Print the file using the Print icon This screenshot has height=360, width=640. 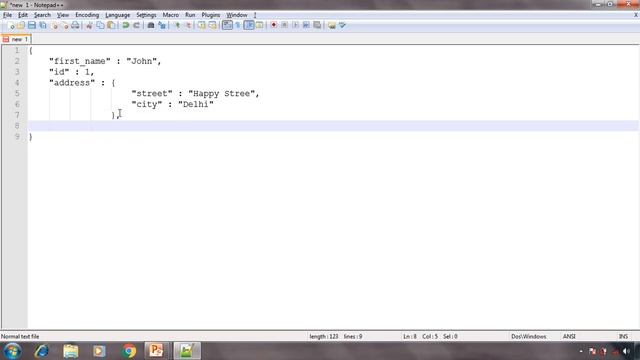[76, 25]
